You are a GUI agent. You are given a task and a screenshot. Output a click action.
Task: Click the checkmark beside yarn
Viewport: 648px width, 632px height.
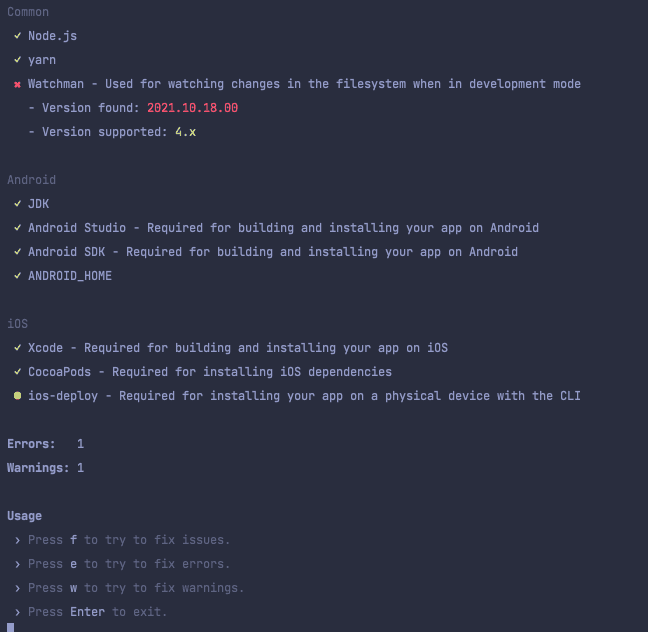click(x=18, y=60)
